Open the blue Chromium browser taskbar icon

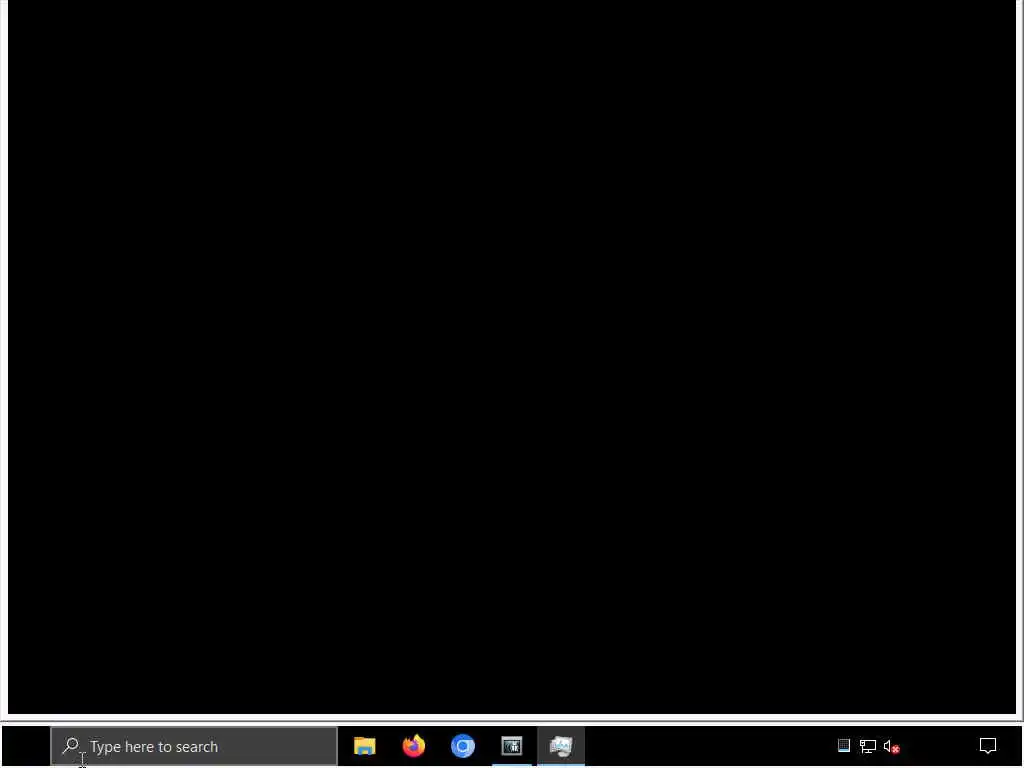coord(463,746)
